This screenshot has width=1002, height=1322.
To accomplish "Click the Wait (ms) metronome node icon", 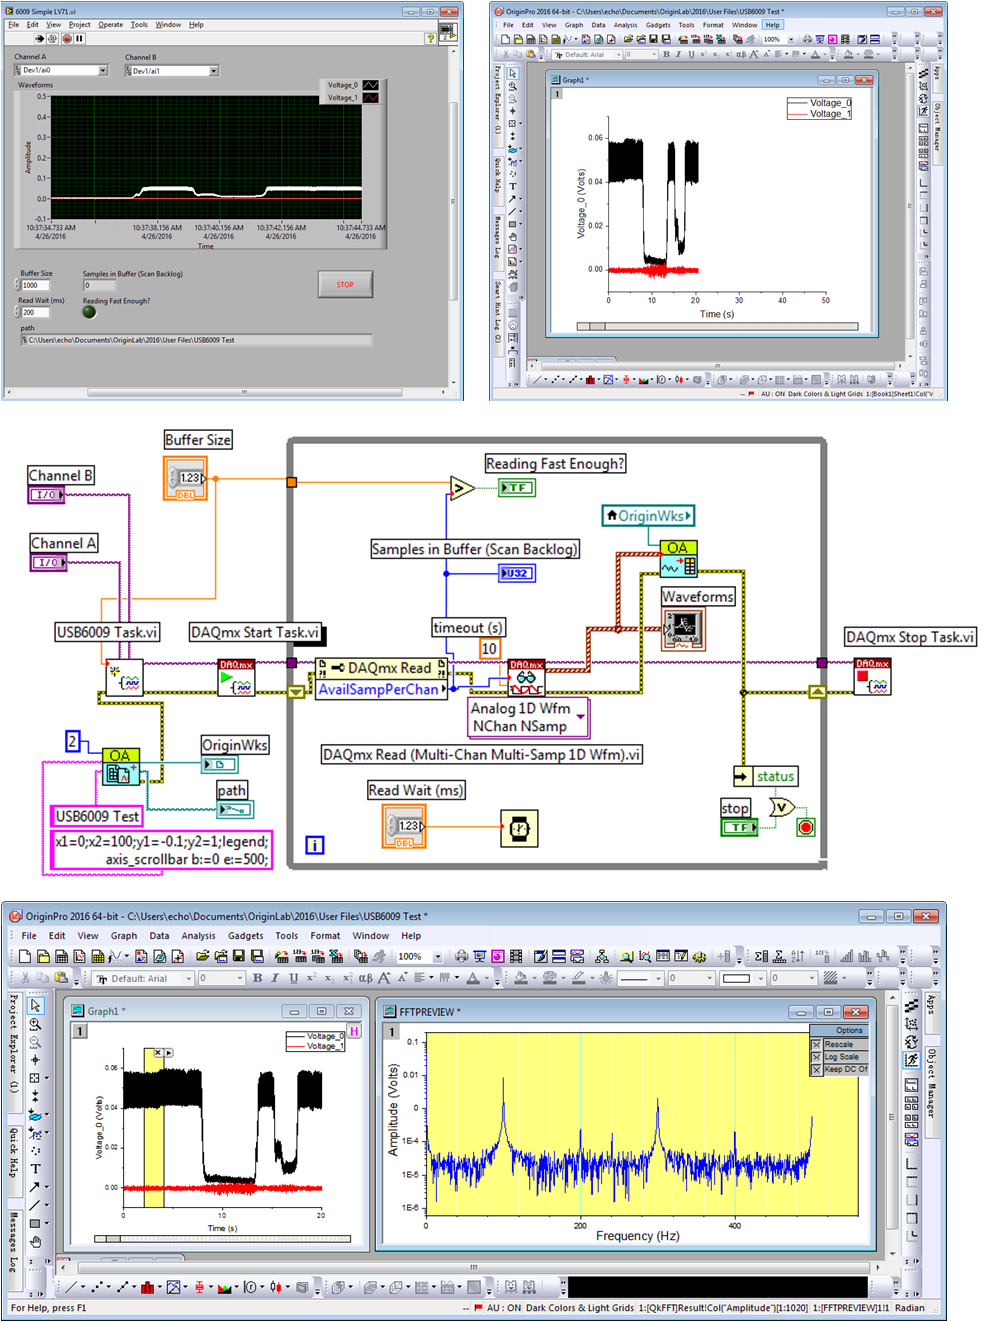I will pyautogui.click(x=519, y=828).
